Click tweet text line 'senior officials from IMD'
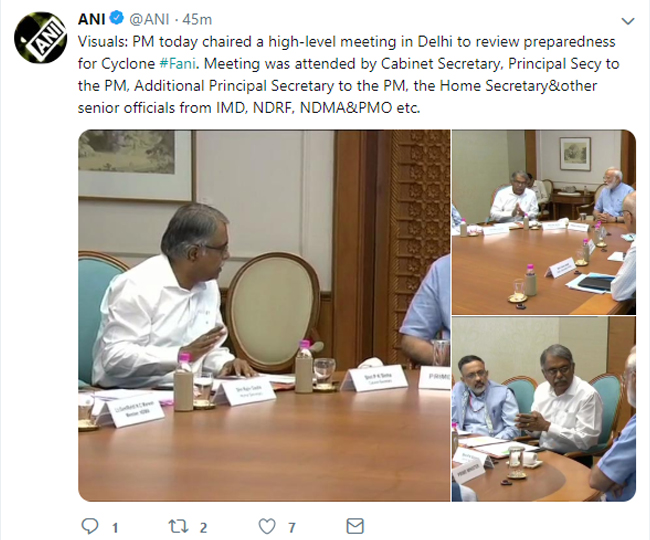This screenshot has width=650, height=540. click(x=249, y=108)
